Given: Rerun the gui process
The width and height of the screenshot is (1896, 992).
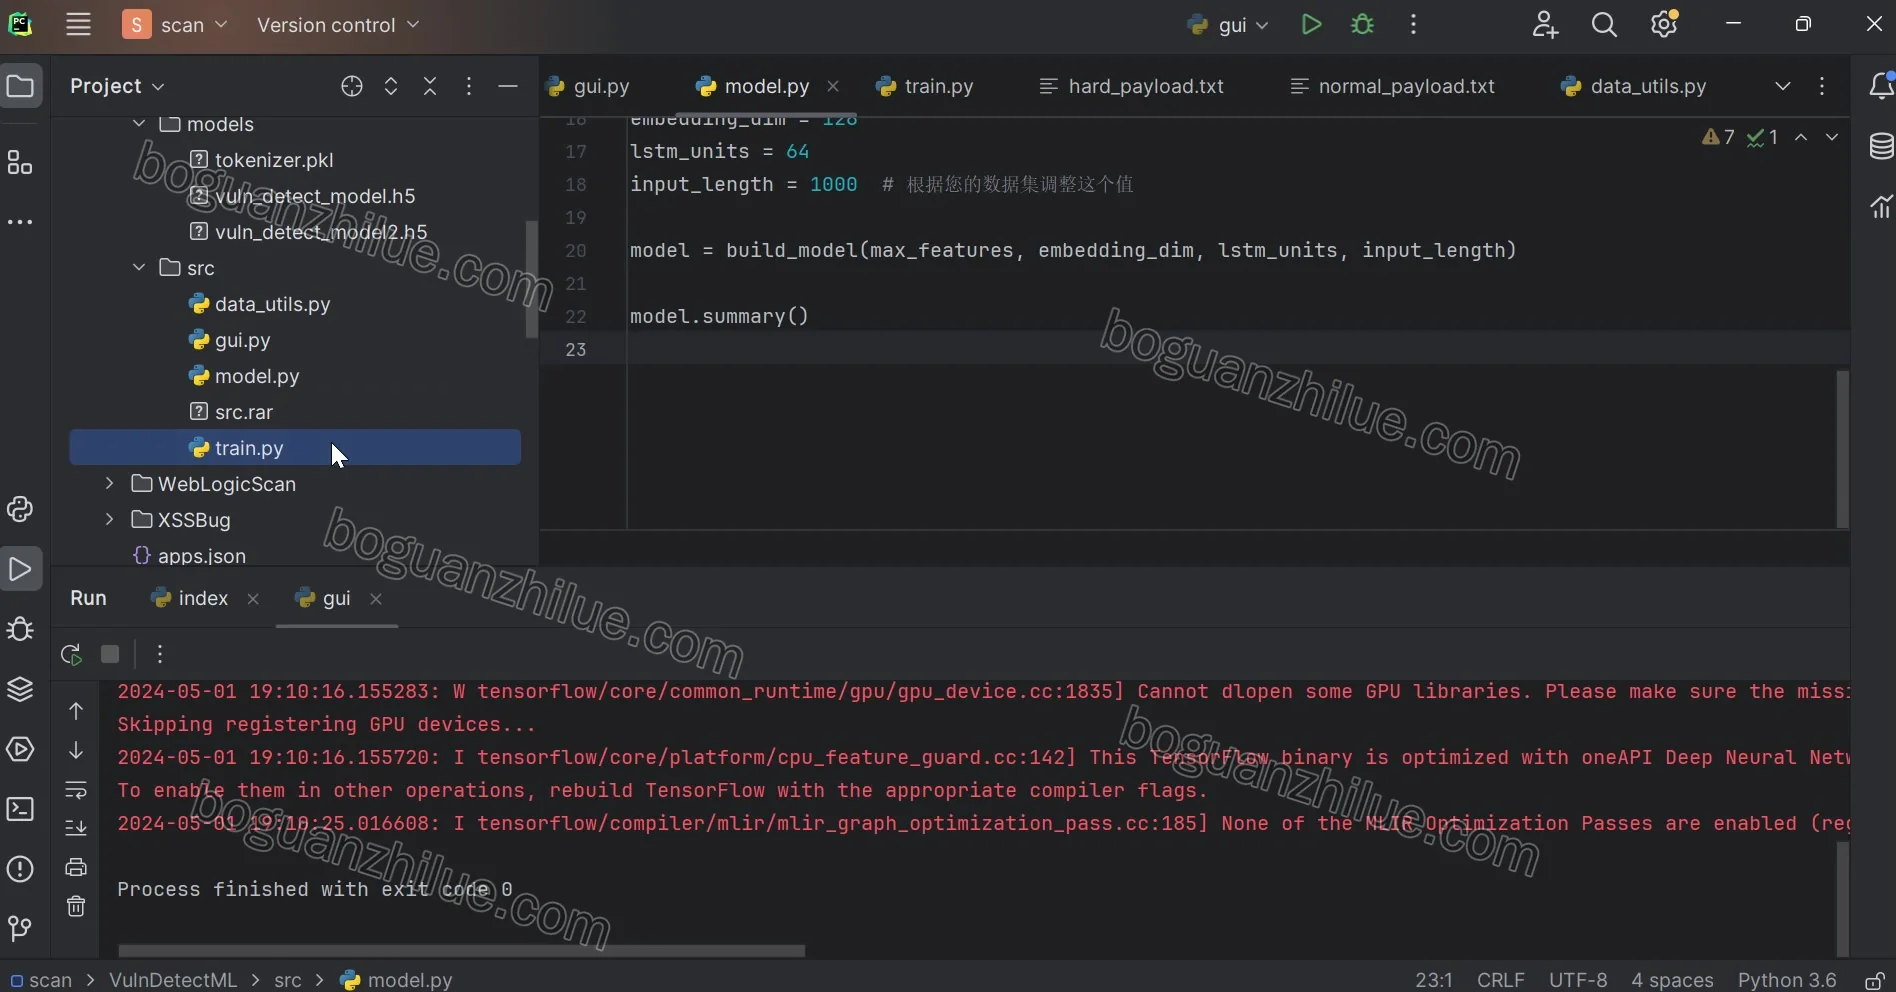Looking at the screenshot, I should (71, 654).
